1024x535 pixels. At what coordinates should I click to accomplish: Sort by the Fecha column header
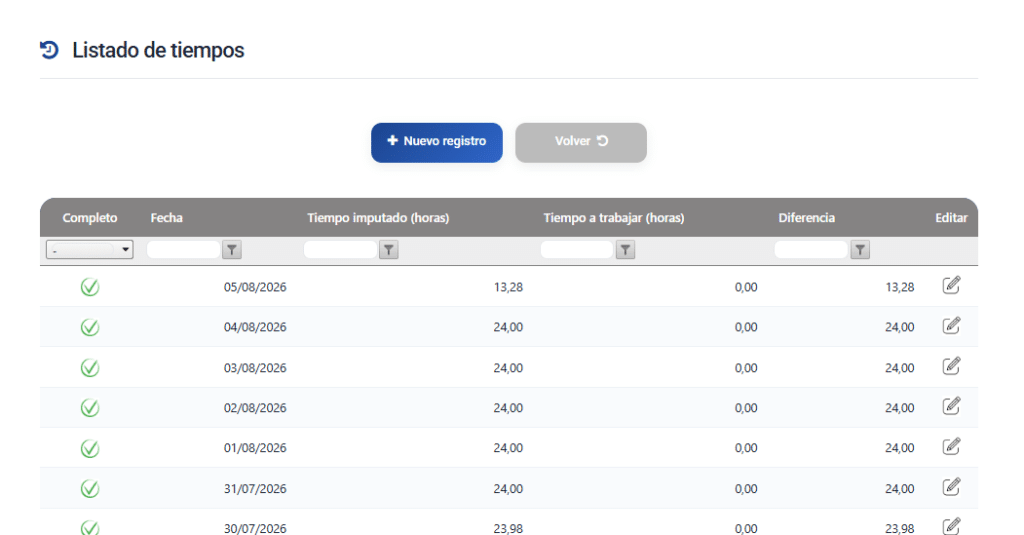167,218
